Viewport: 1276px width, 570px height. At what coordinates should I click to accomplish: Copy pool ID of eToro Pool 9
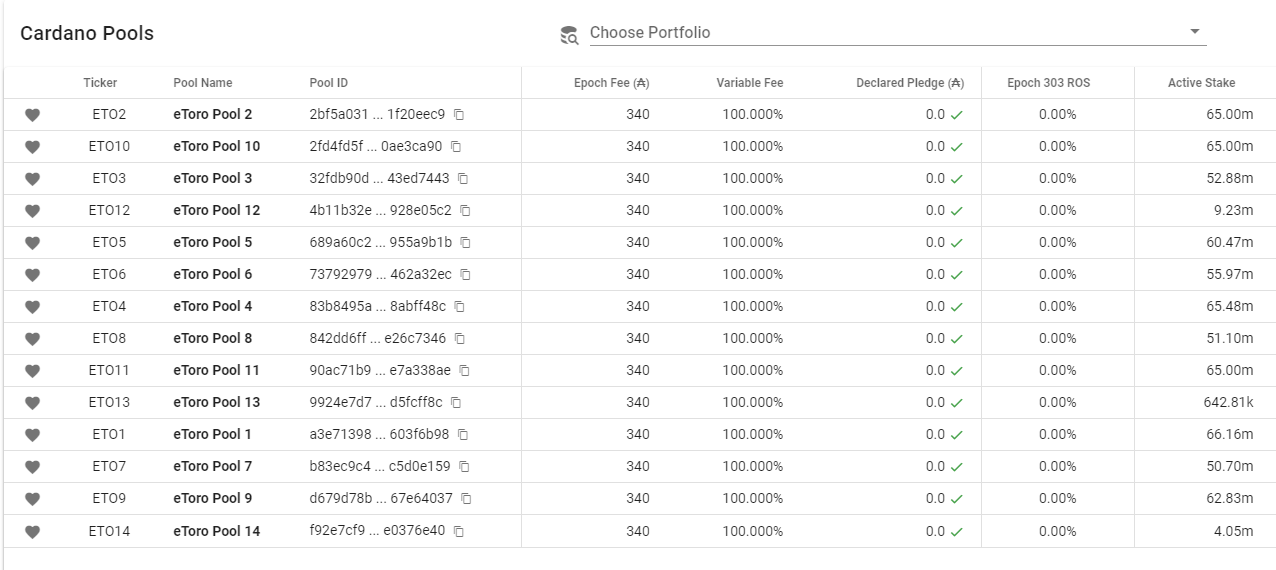(466, 499)
